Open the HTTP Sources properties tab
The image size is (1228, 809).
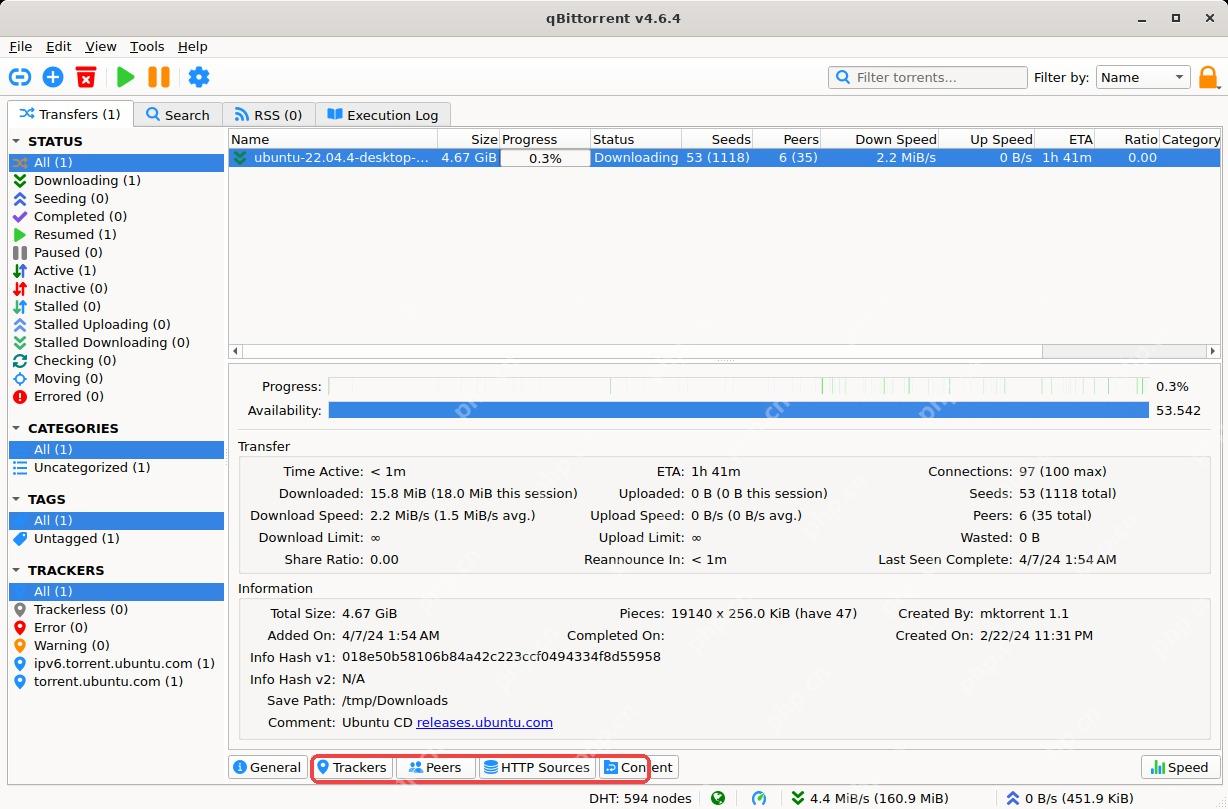tap(536, 767)
